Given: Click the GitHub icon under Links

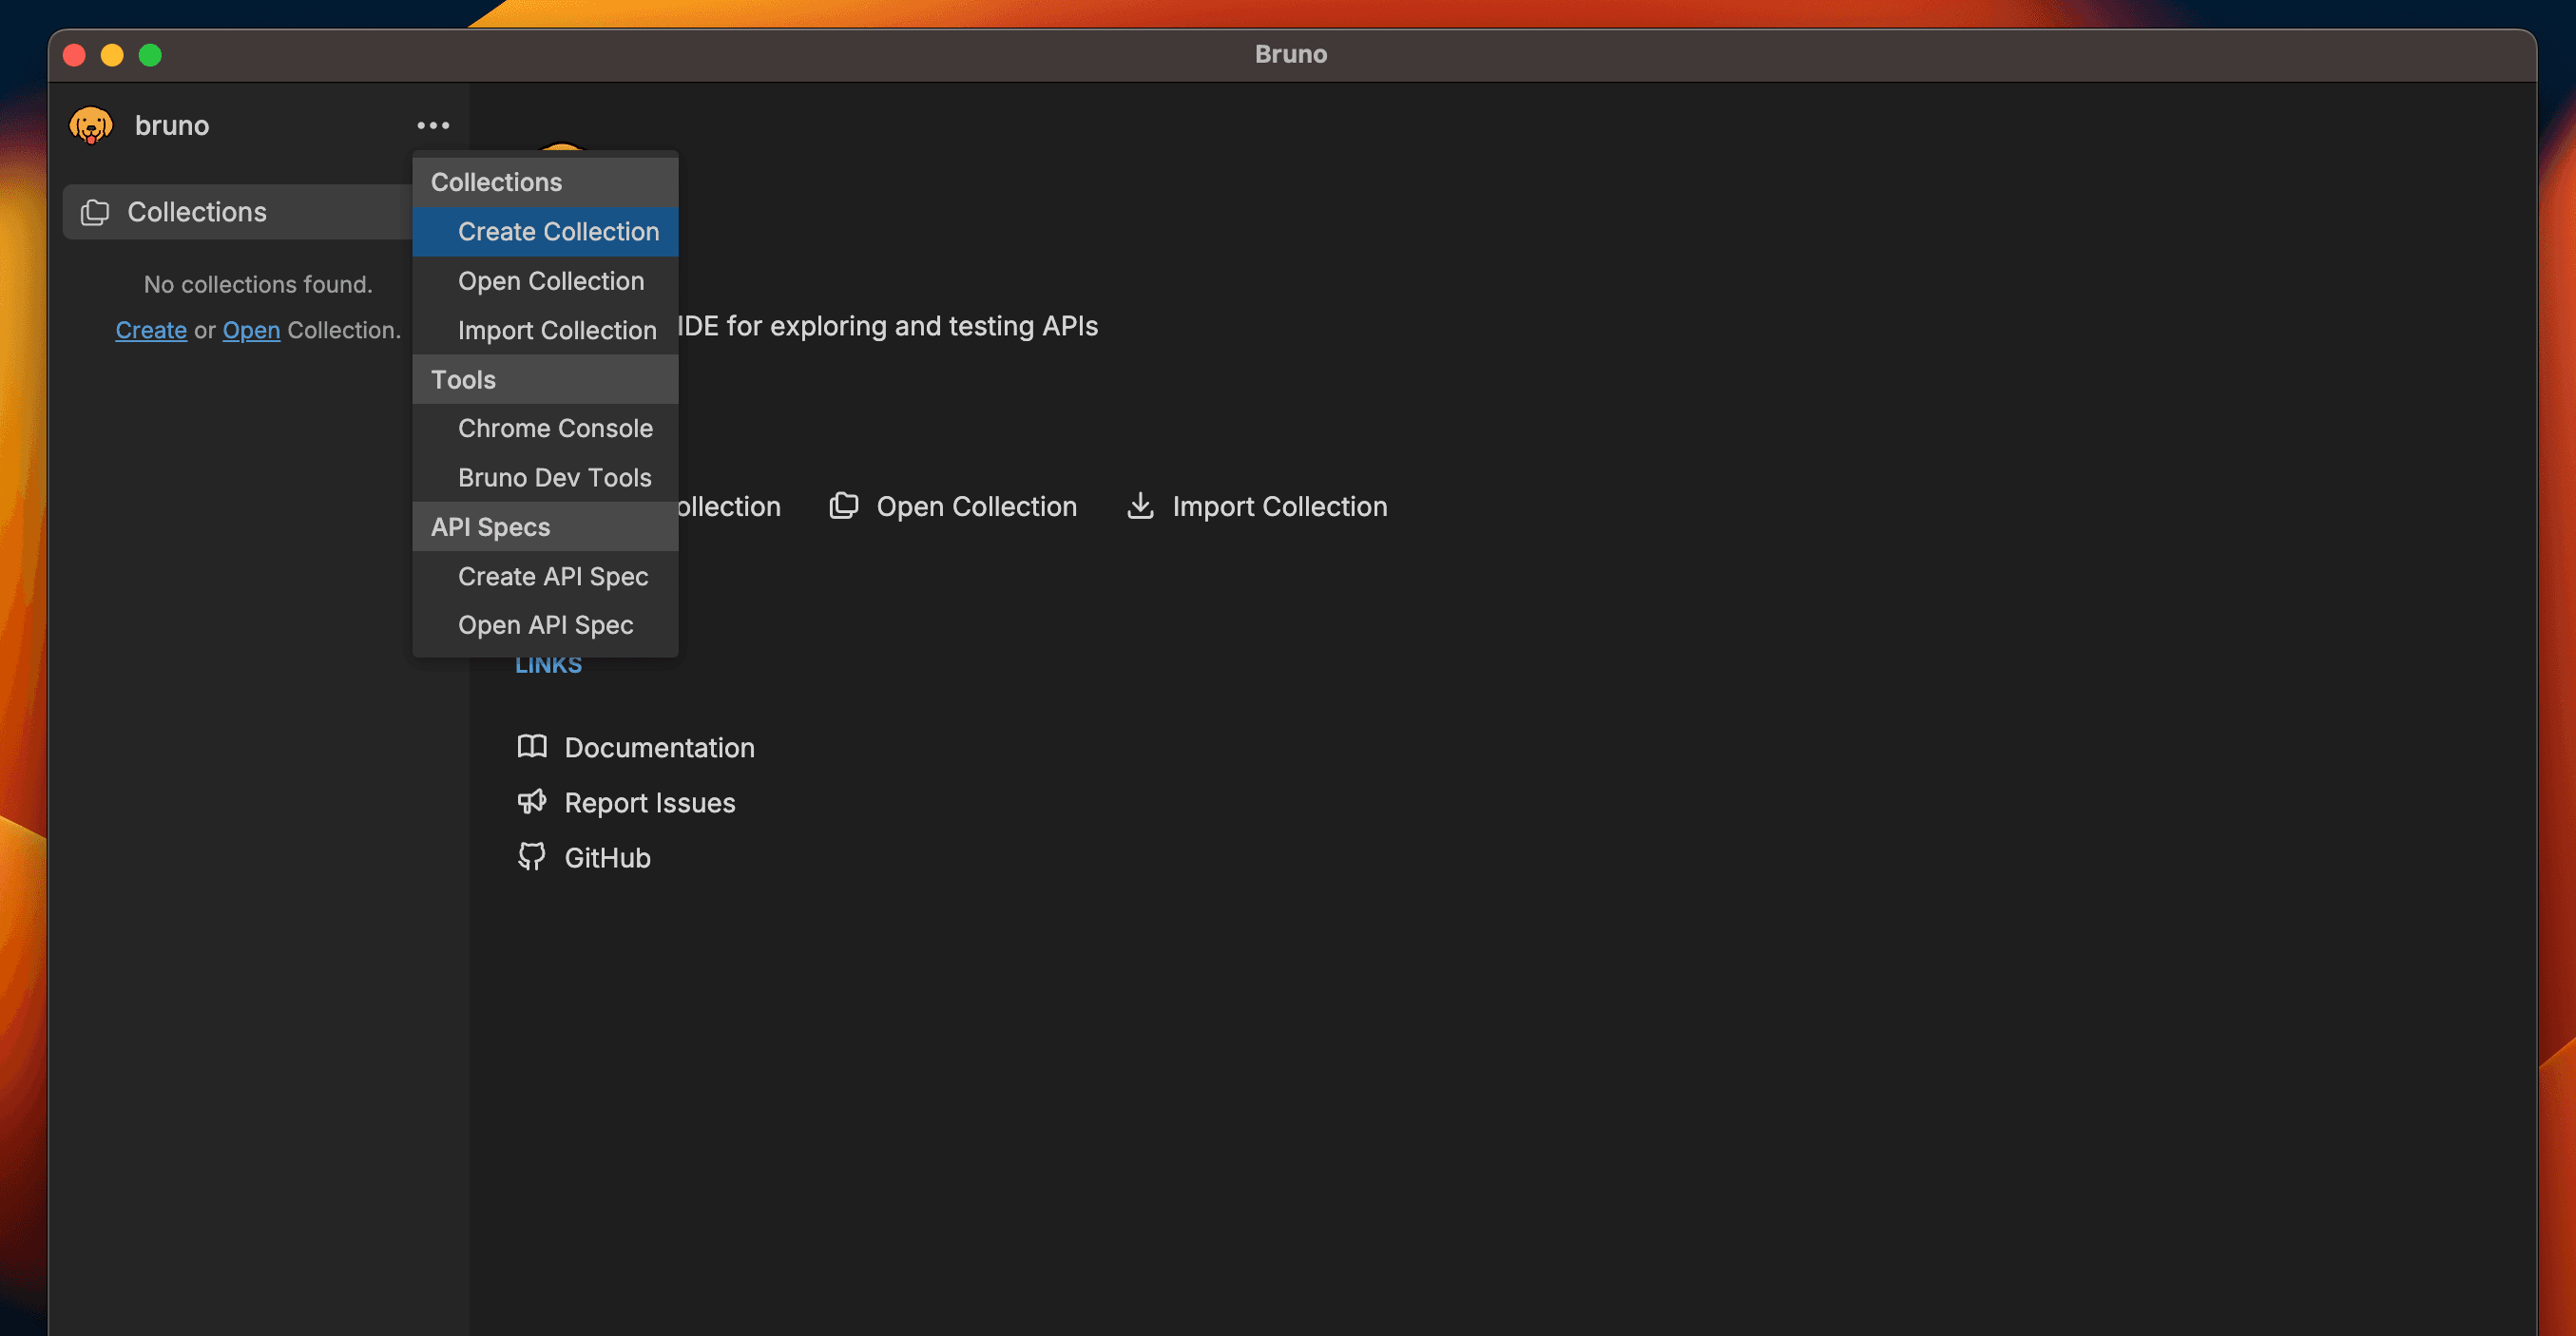Looking at the screenshot, I should coord(532,857).
